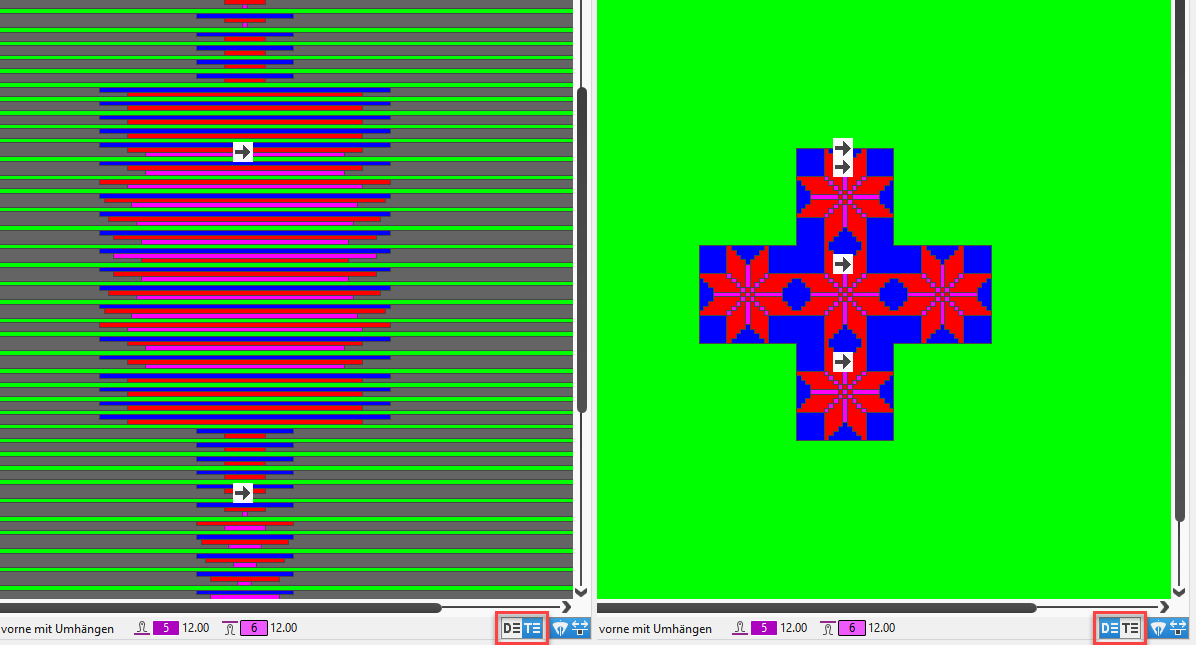Switch left pane to T view mode
1196x645 pixels.
pos(532,628)
